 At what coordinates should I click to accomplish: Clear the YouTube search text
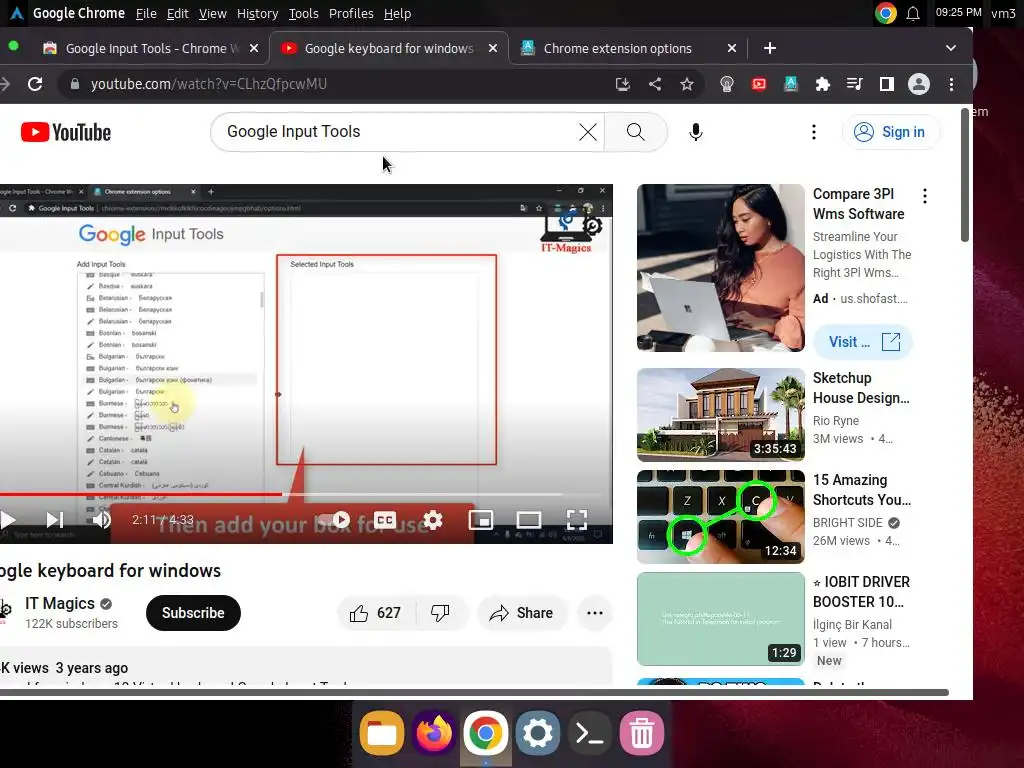pyautogui.click(x=587, y=132)
